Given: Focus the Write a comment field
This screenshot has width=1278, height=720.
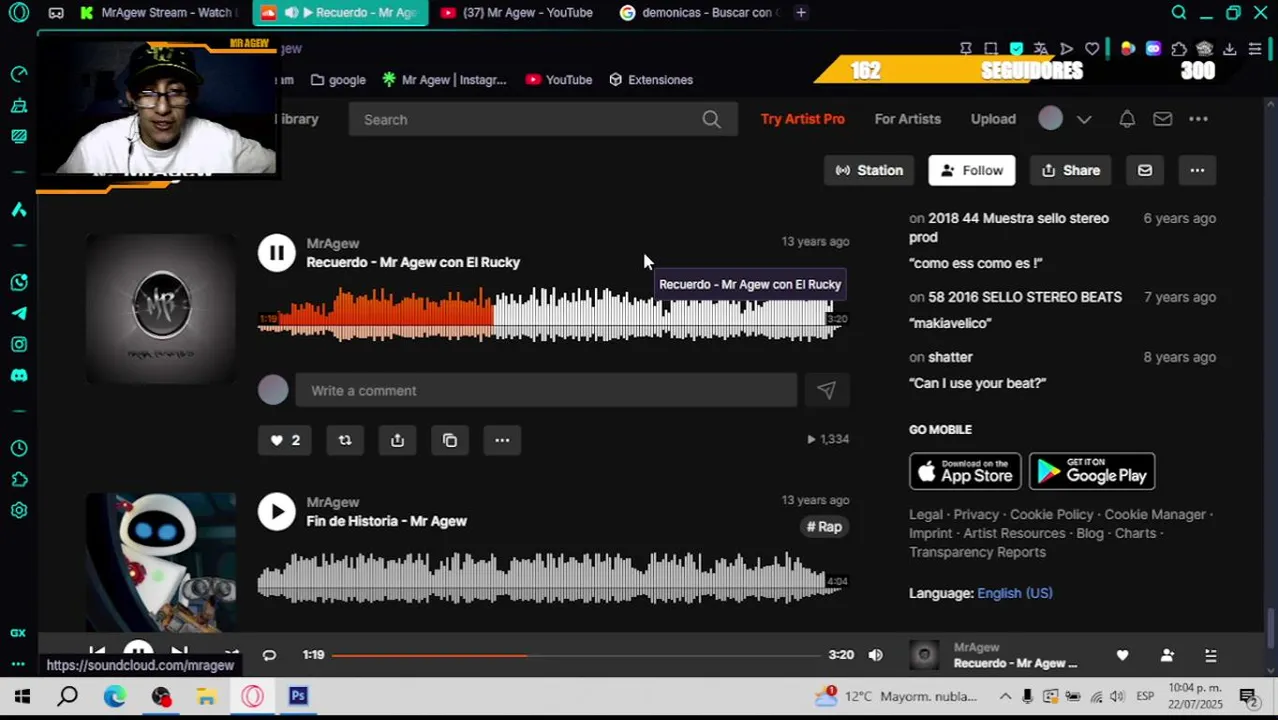Looking at the screenshot, I should (x=546, y=391).
